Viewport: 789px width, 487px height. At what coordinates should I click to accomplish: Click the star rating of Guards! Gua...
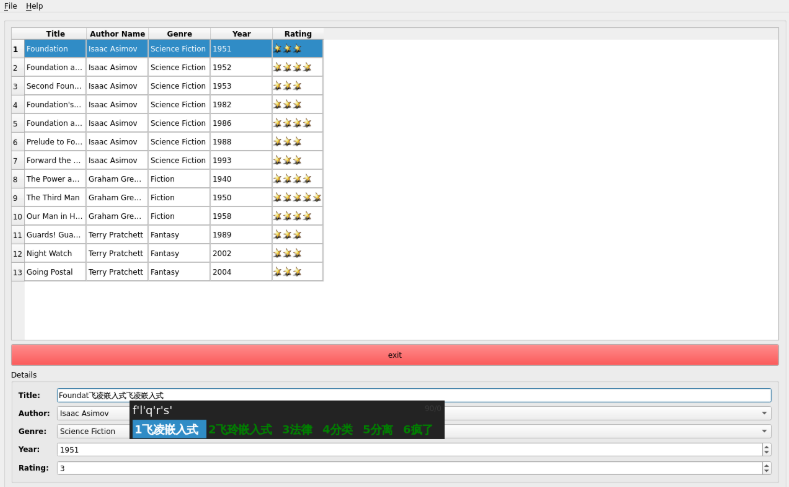(x=297, y=234)
